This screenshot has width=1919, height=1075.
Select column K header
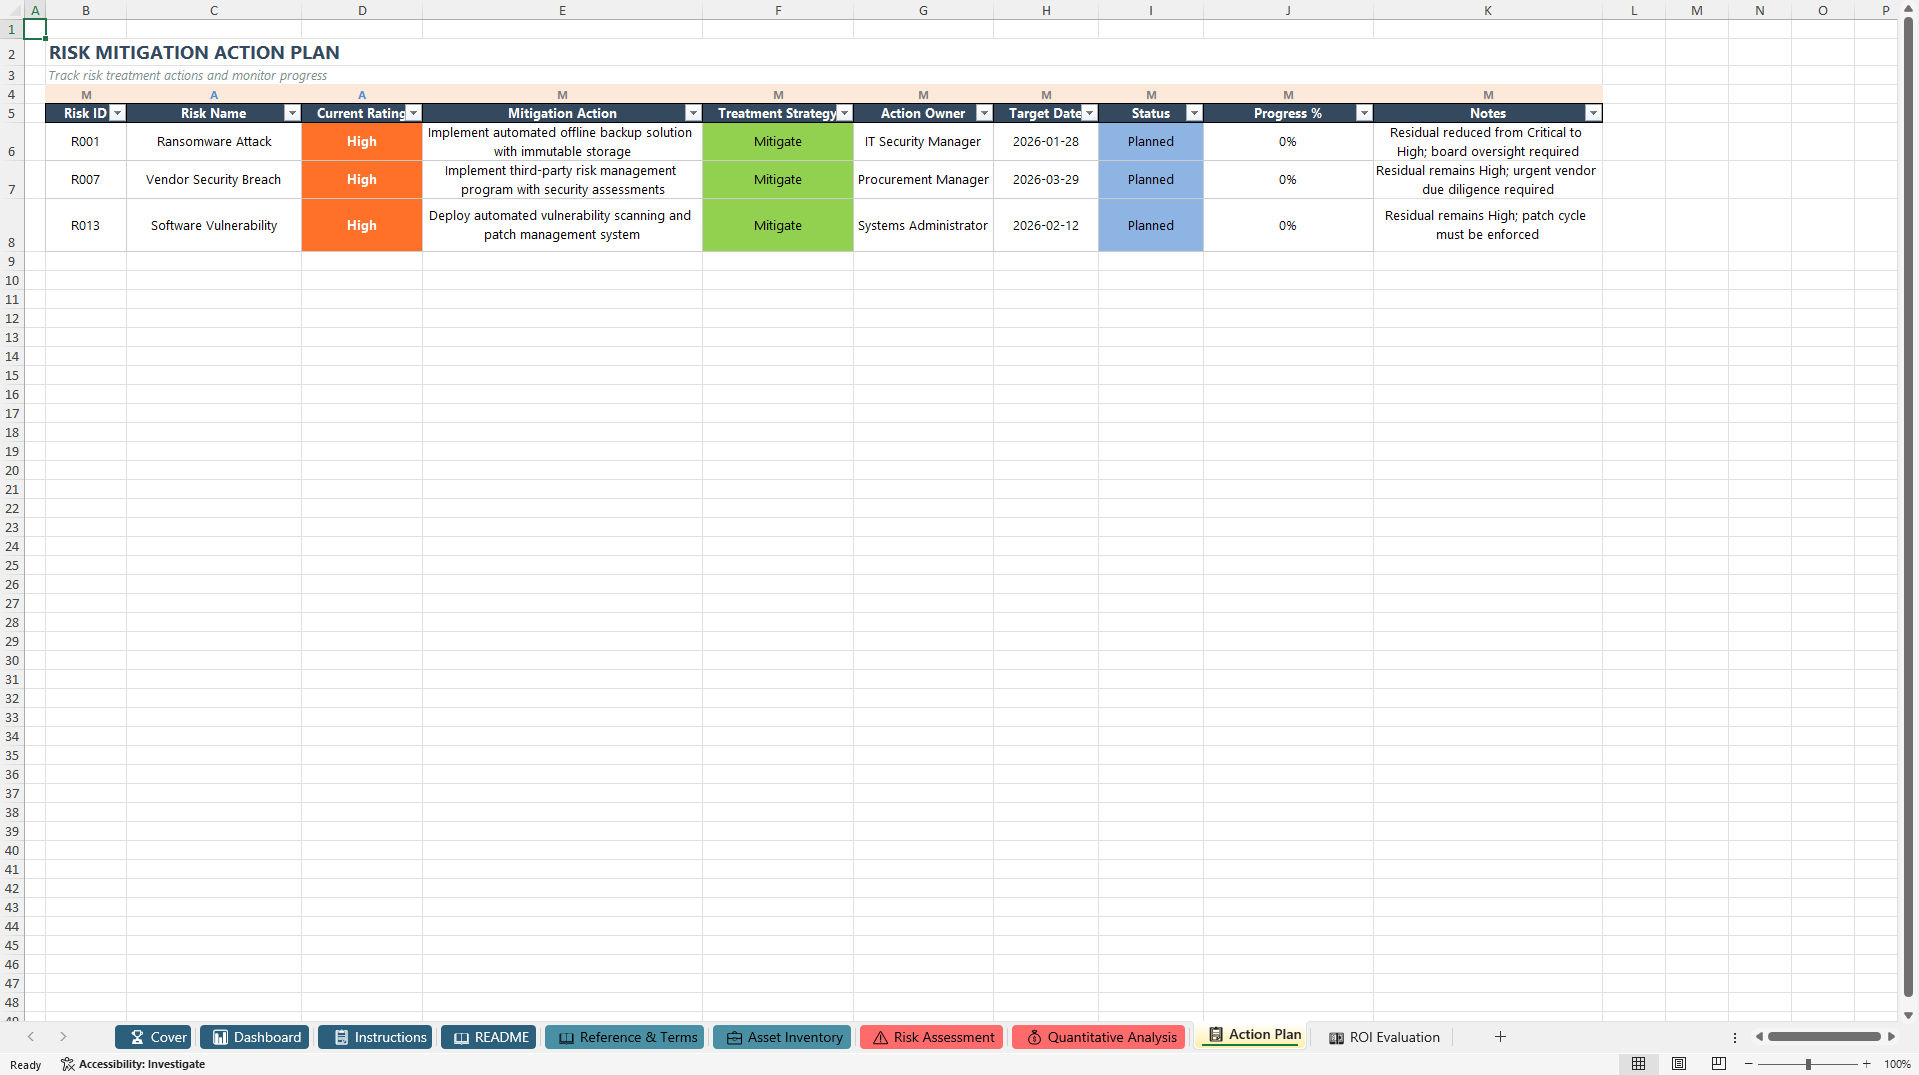point(1487,10)
